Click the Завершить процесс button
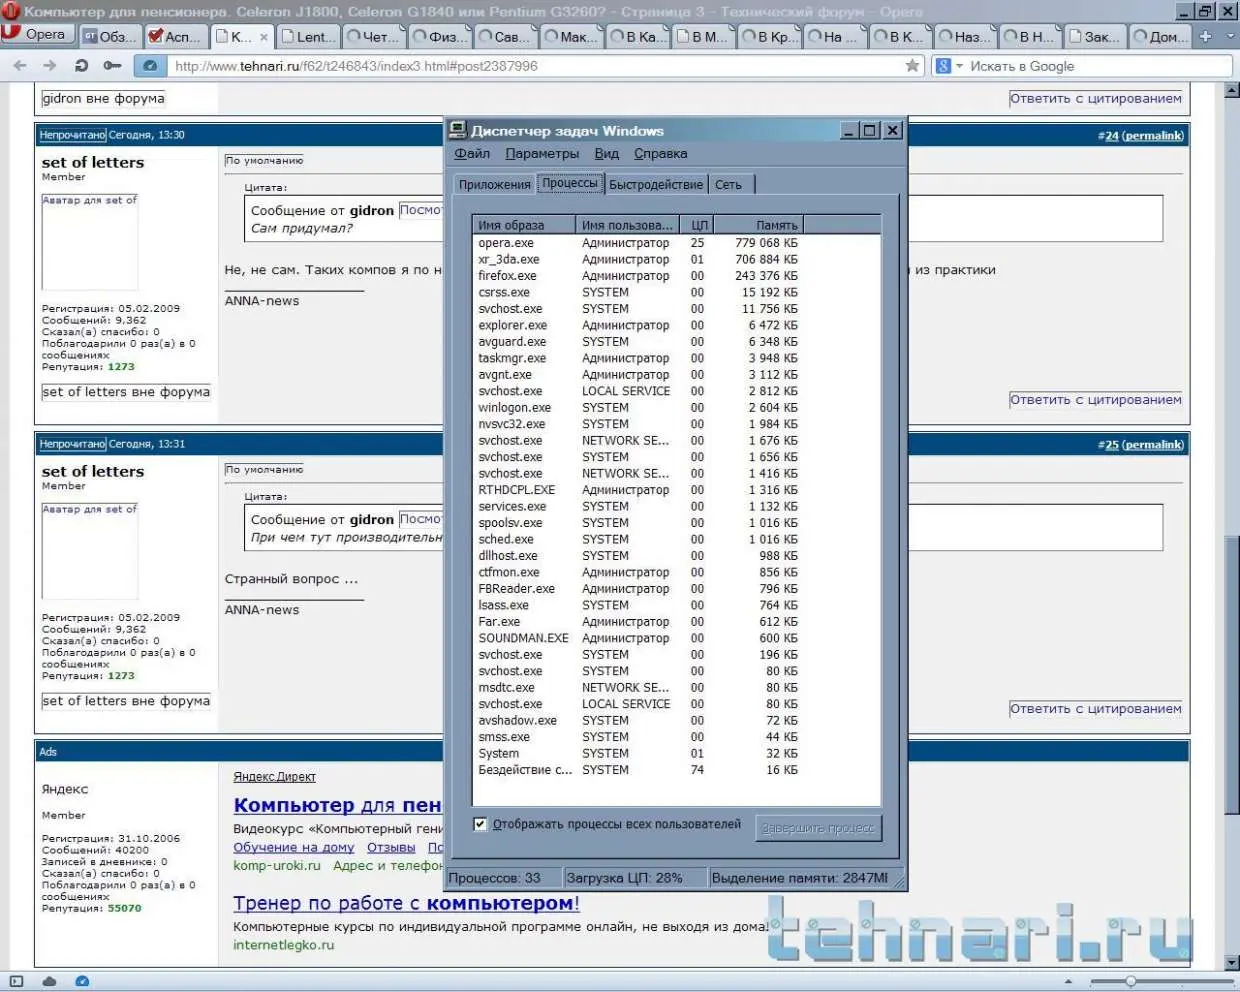The image size is (1240, 992). tap(818, 828)
